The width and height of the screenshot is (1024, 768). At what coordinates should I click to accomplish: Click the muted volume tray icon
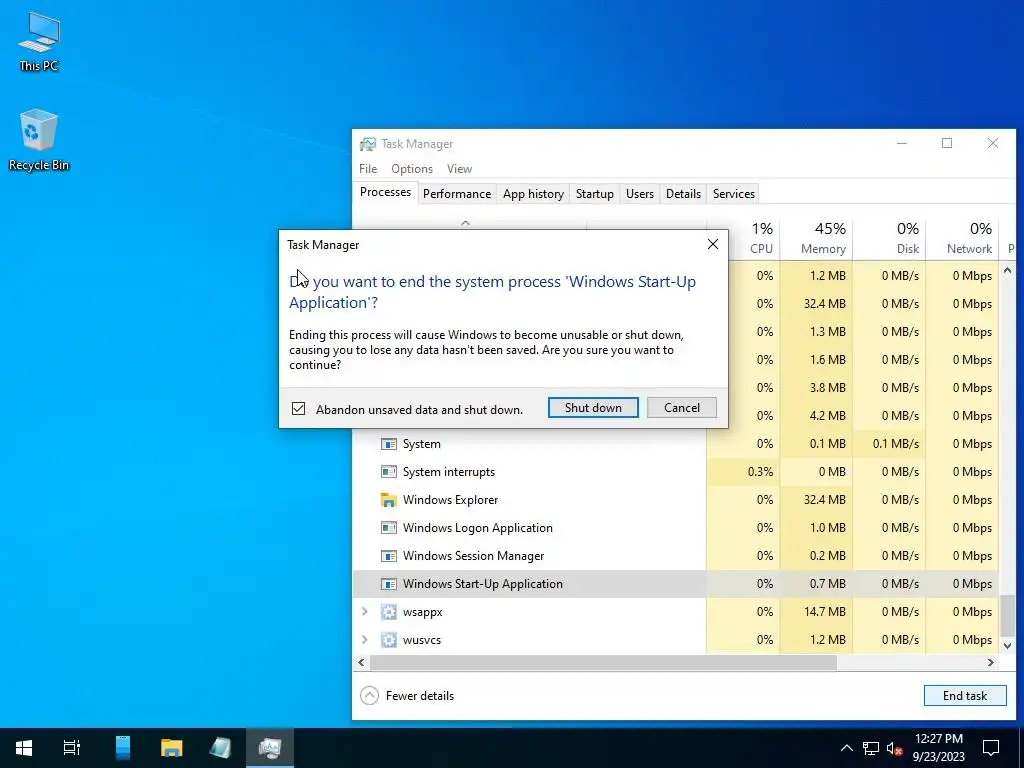894,748
